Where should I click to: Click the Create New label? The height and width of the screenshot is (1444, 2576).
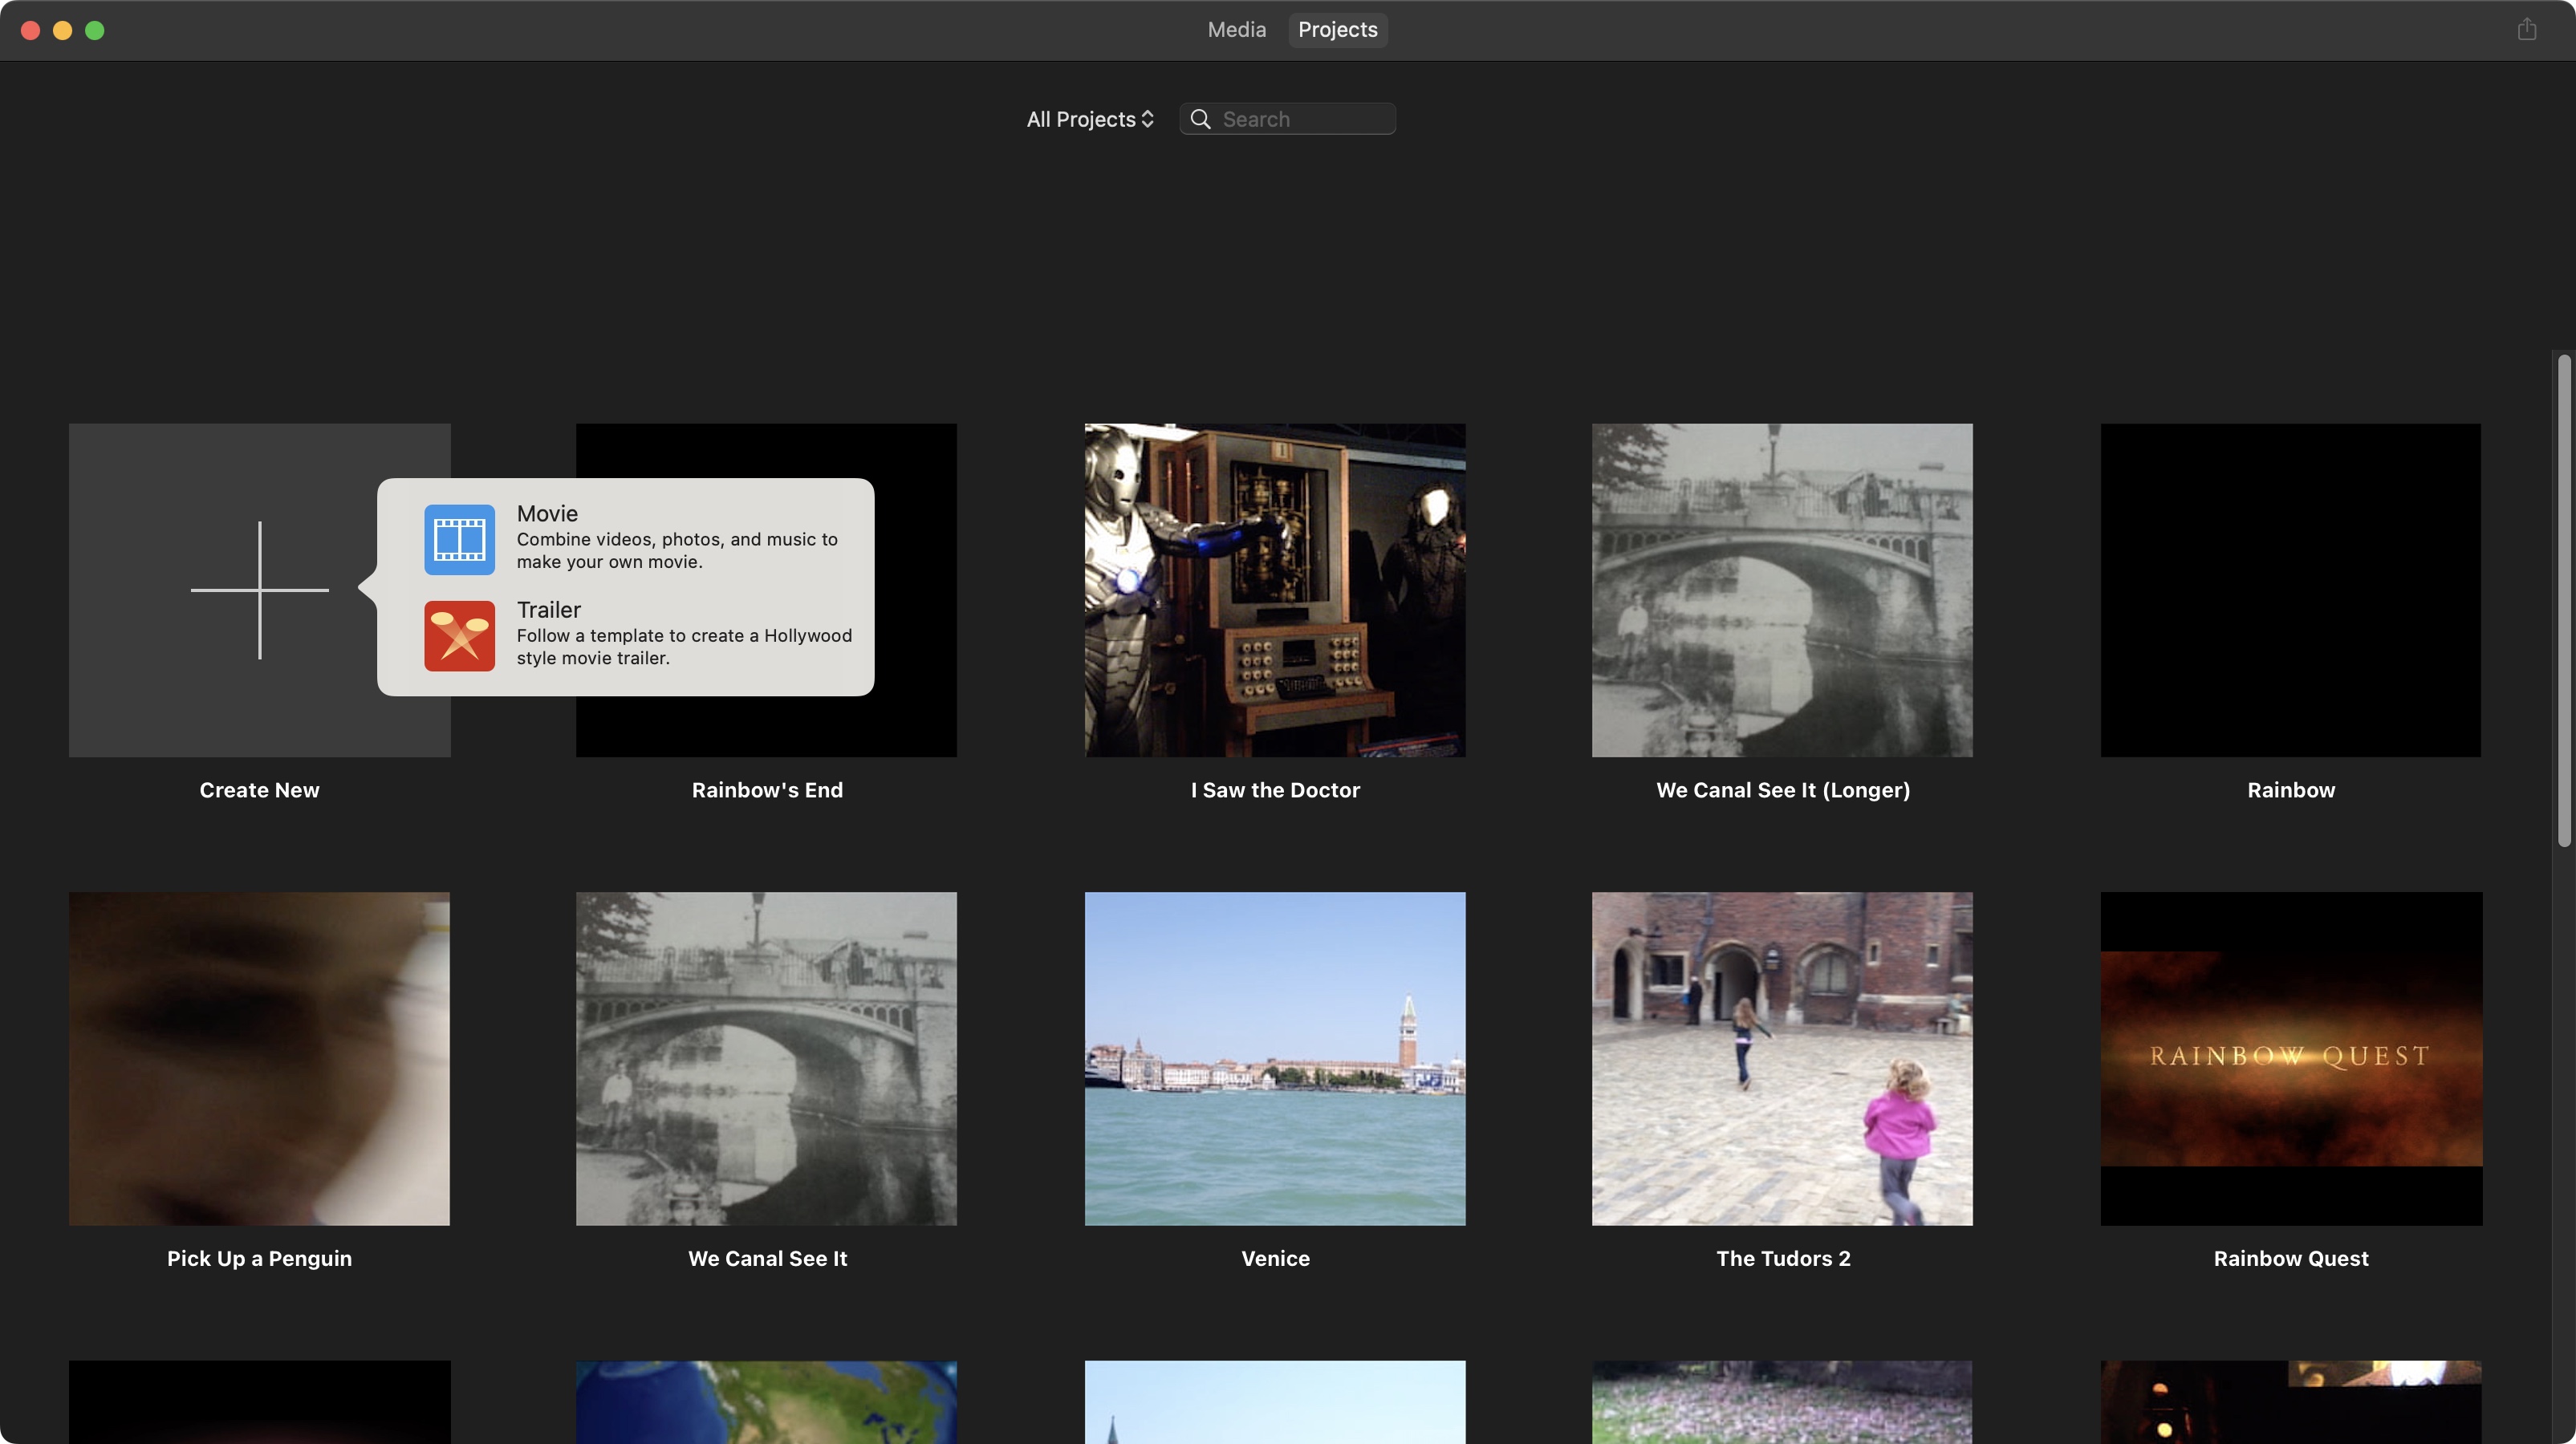(259, 790)
